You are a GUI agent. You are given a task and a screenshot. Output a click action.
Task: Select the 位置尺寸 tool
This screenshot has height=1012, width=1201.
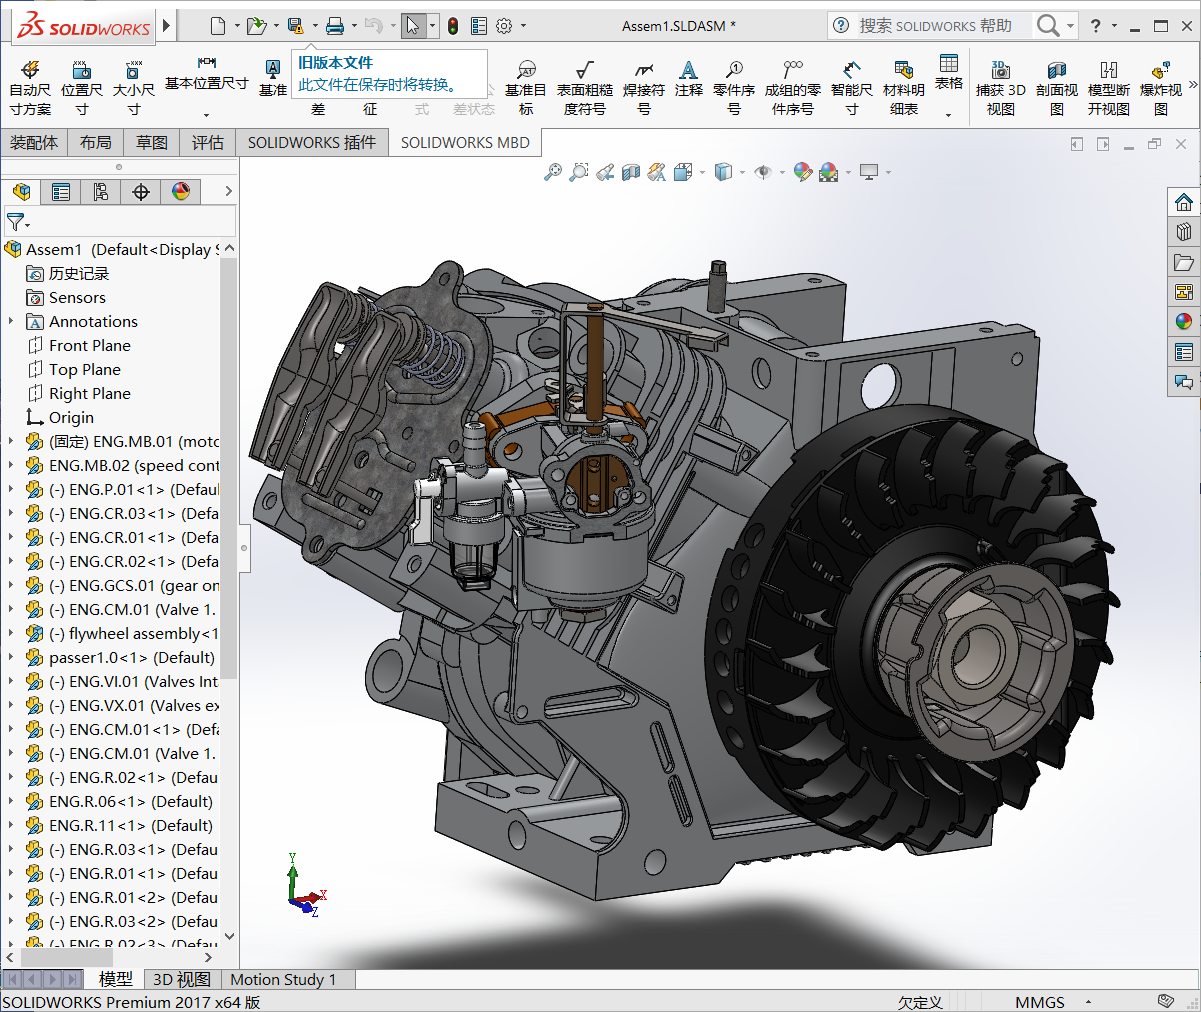82,86
